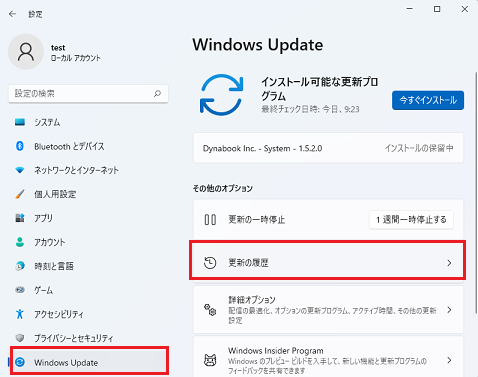Go to アプリ settings

[x=88, y=218]
